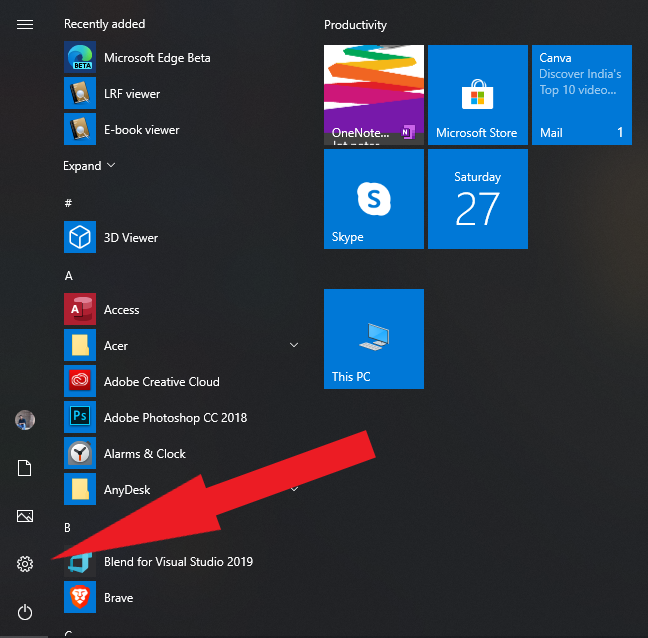Click the B letter index header
Image resolution: width=648 pixels, height=638 pixels.
[67, 528]
